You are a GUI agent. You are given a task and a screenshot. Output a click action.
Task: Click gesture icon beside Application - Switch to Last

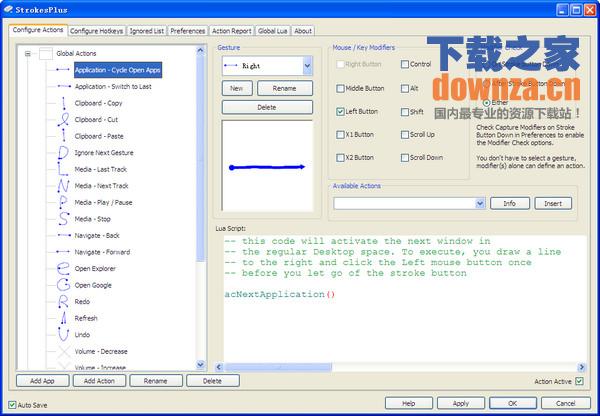(x=64, y=86)
